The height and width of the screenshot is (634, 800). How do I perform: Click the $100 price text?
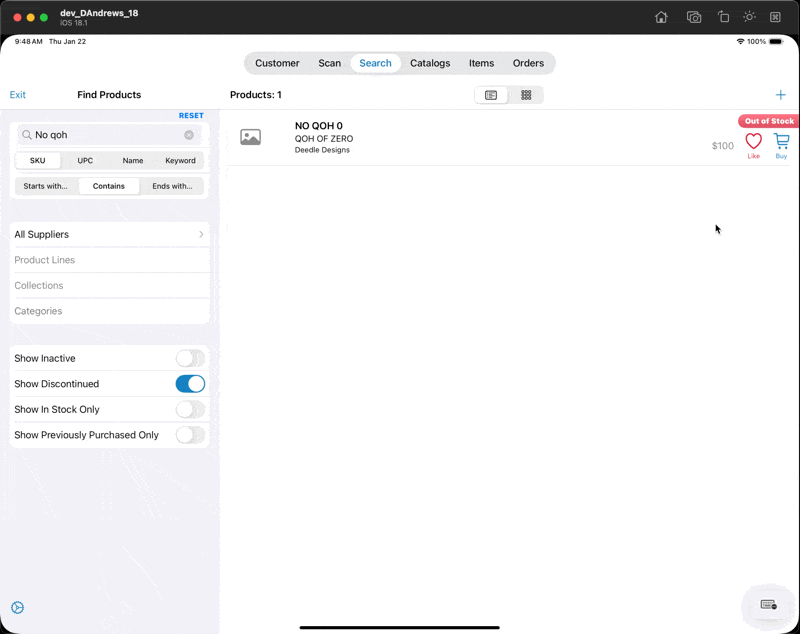click(x=722, y=146)
